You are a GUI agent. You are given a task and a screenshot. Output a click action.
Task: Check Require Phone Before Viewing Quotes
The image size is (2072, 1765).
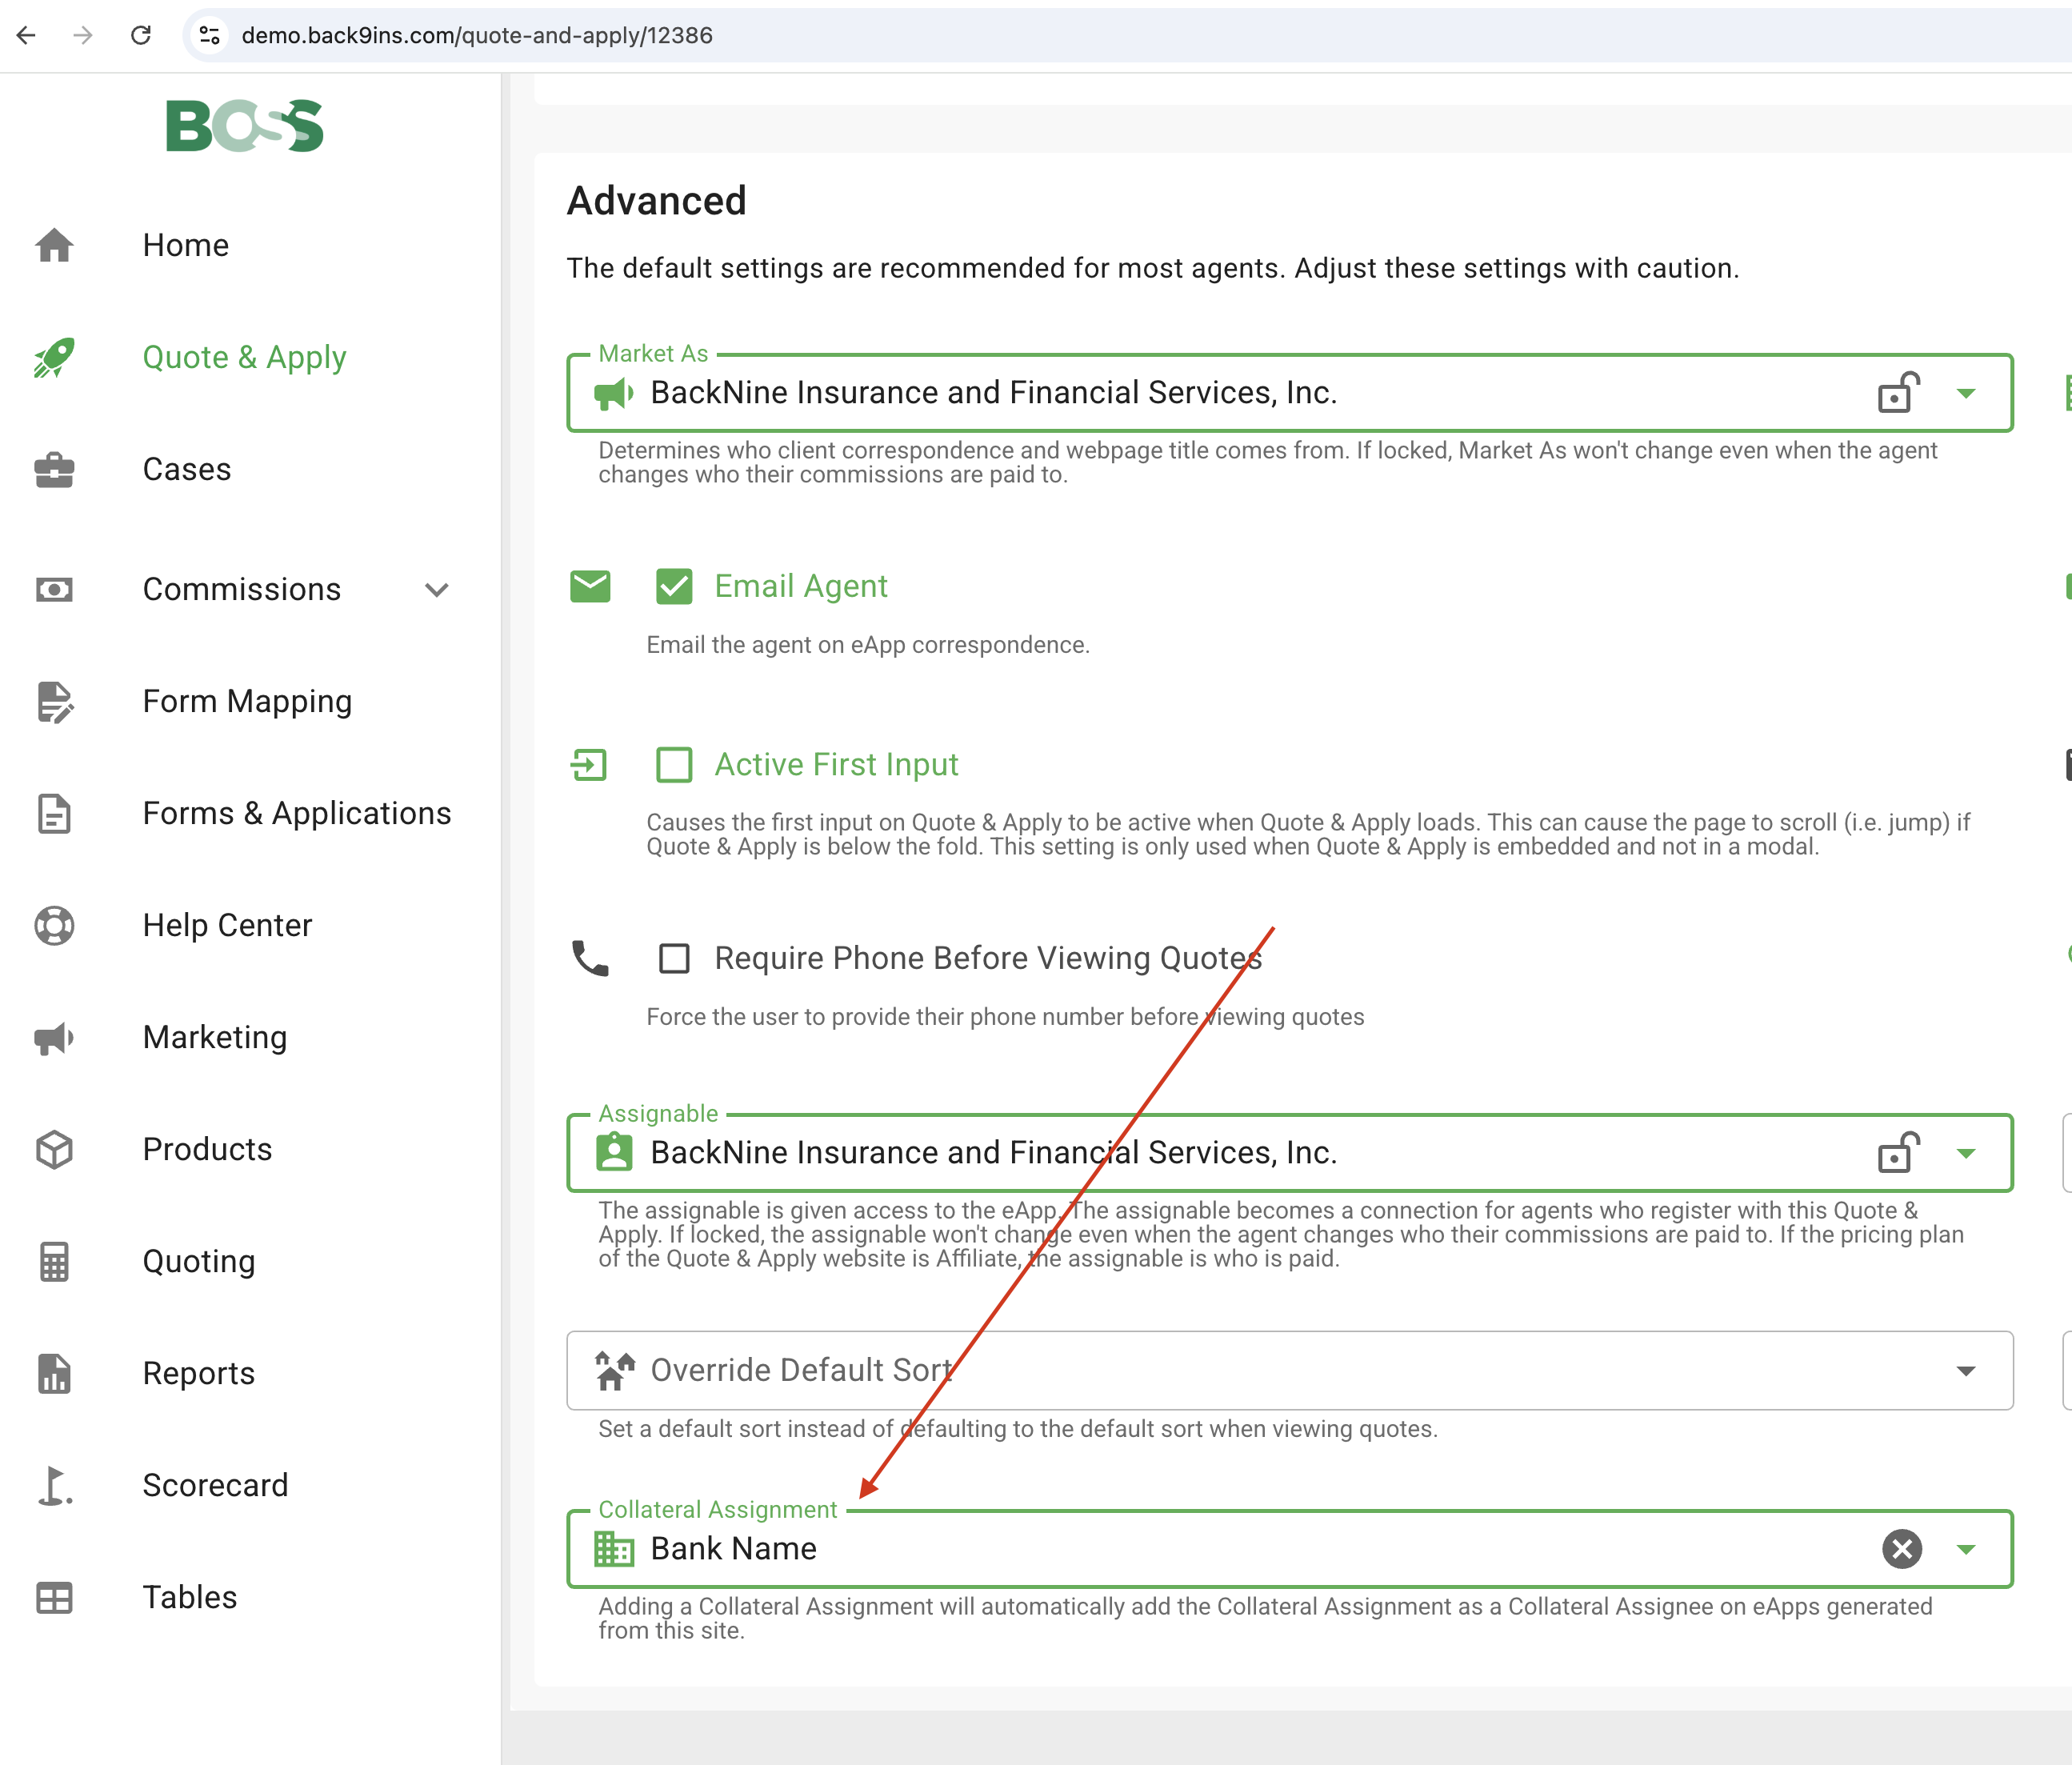(674, 958)
